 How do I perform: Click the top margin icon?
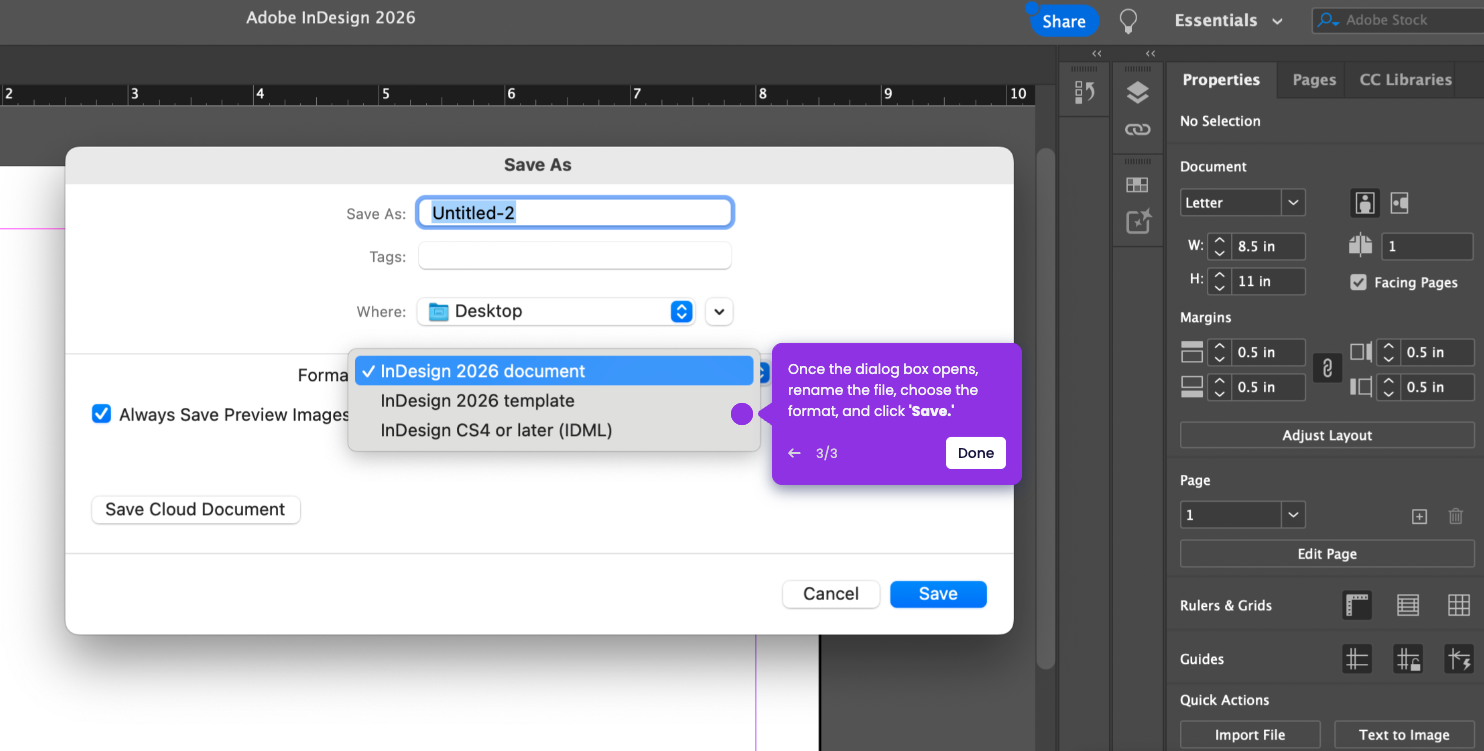(x=1192, y=352)
